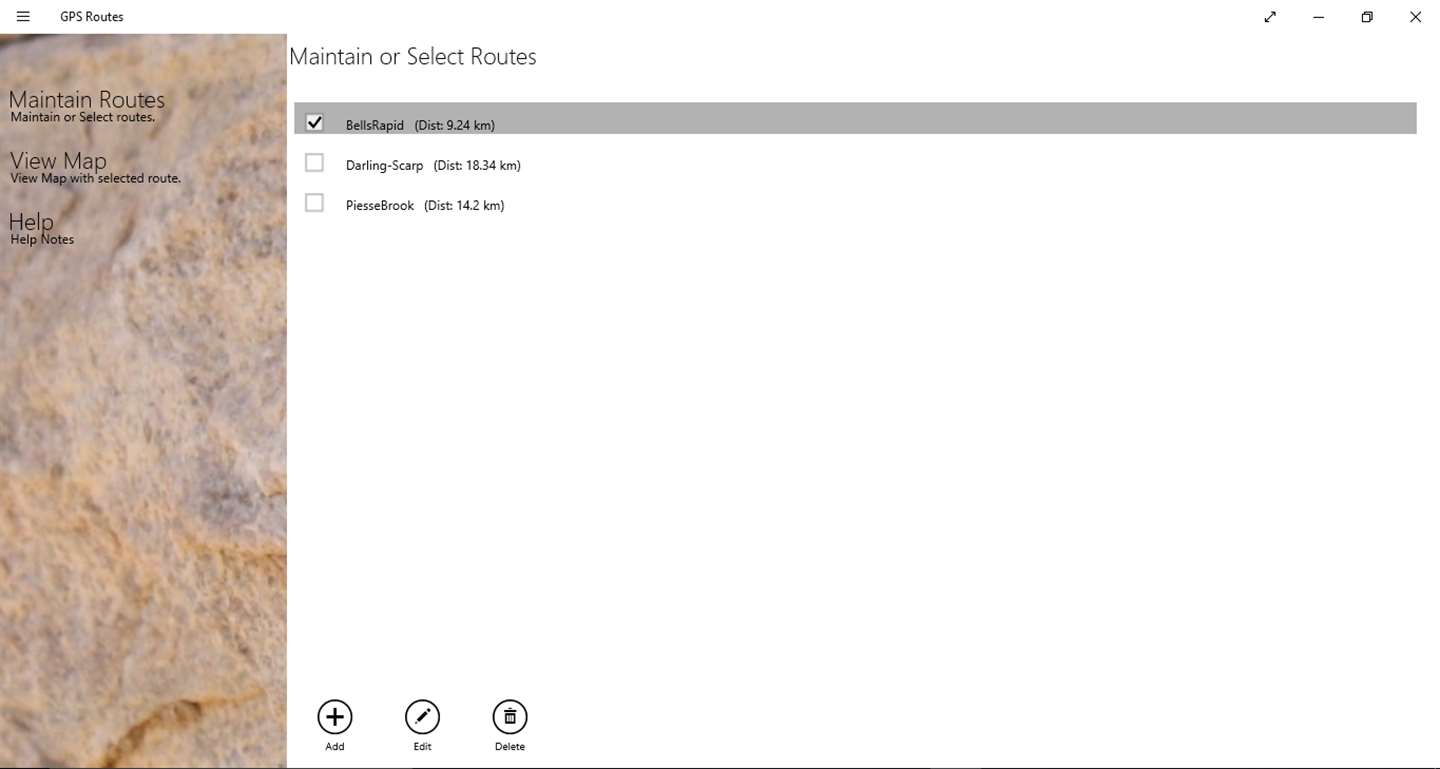Click the Help Notes subtitle
This screenshot has height=769, width=1440.
coord(42,239)
